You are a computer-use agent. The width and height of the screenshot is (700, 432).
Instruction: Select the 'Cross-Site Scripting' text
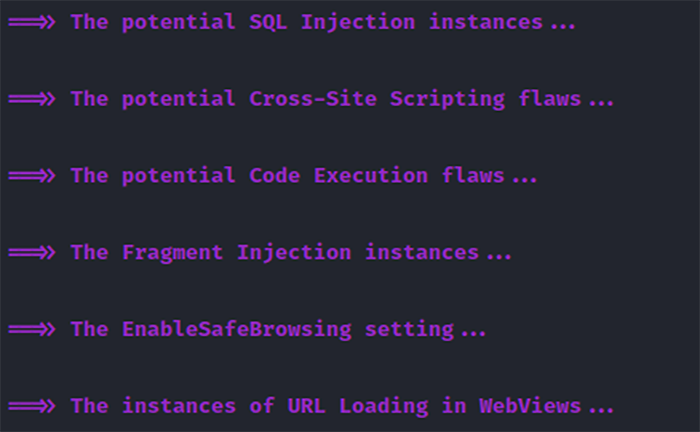(x=377, y=100)
